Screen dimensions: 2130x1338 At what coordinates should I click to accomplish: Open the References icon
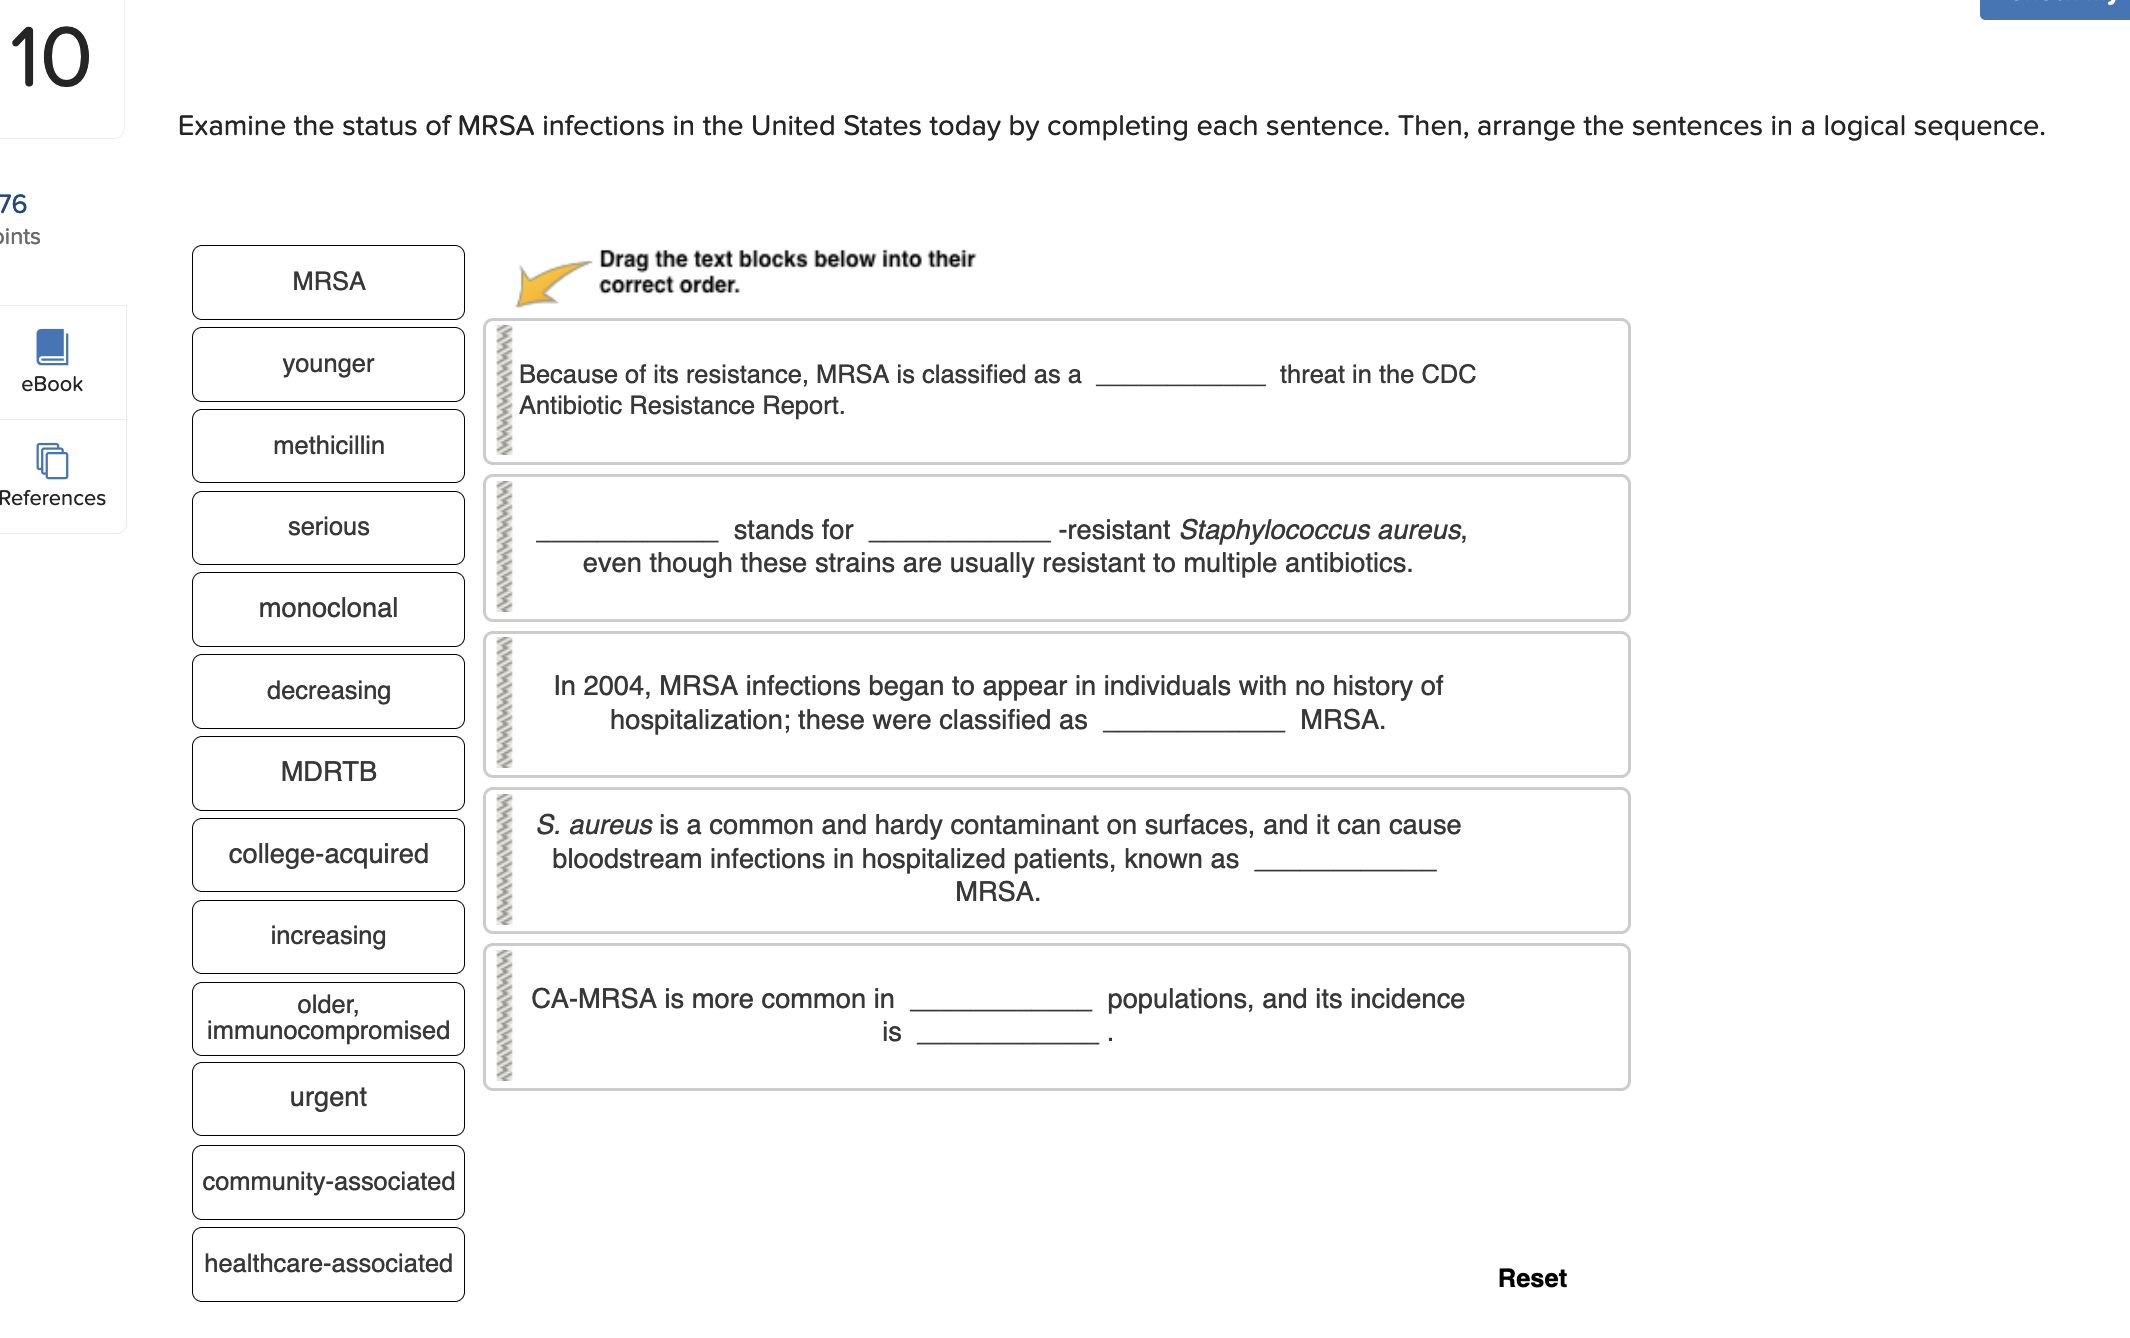(52, 462)
